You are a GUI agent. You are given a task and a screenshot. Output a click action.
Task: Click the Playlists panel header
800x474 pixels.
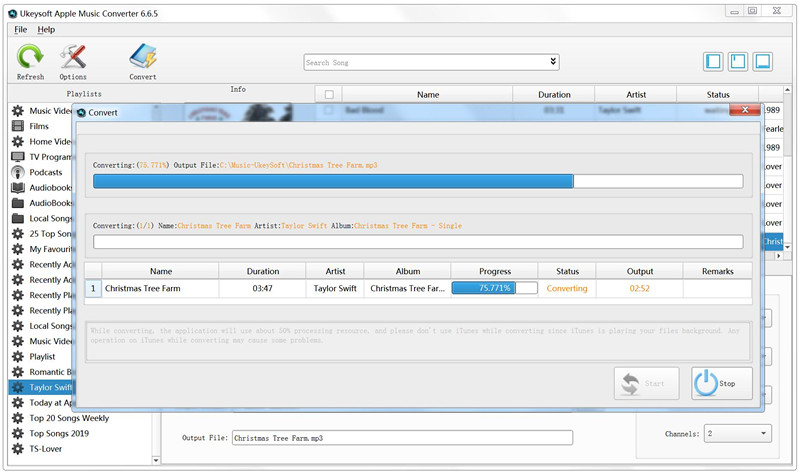point(84,94)
